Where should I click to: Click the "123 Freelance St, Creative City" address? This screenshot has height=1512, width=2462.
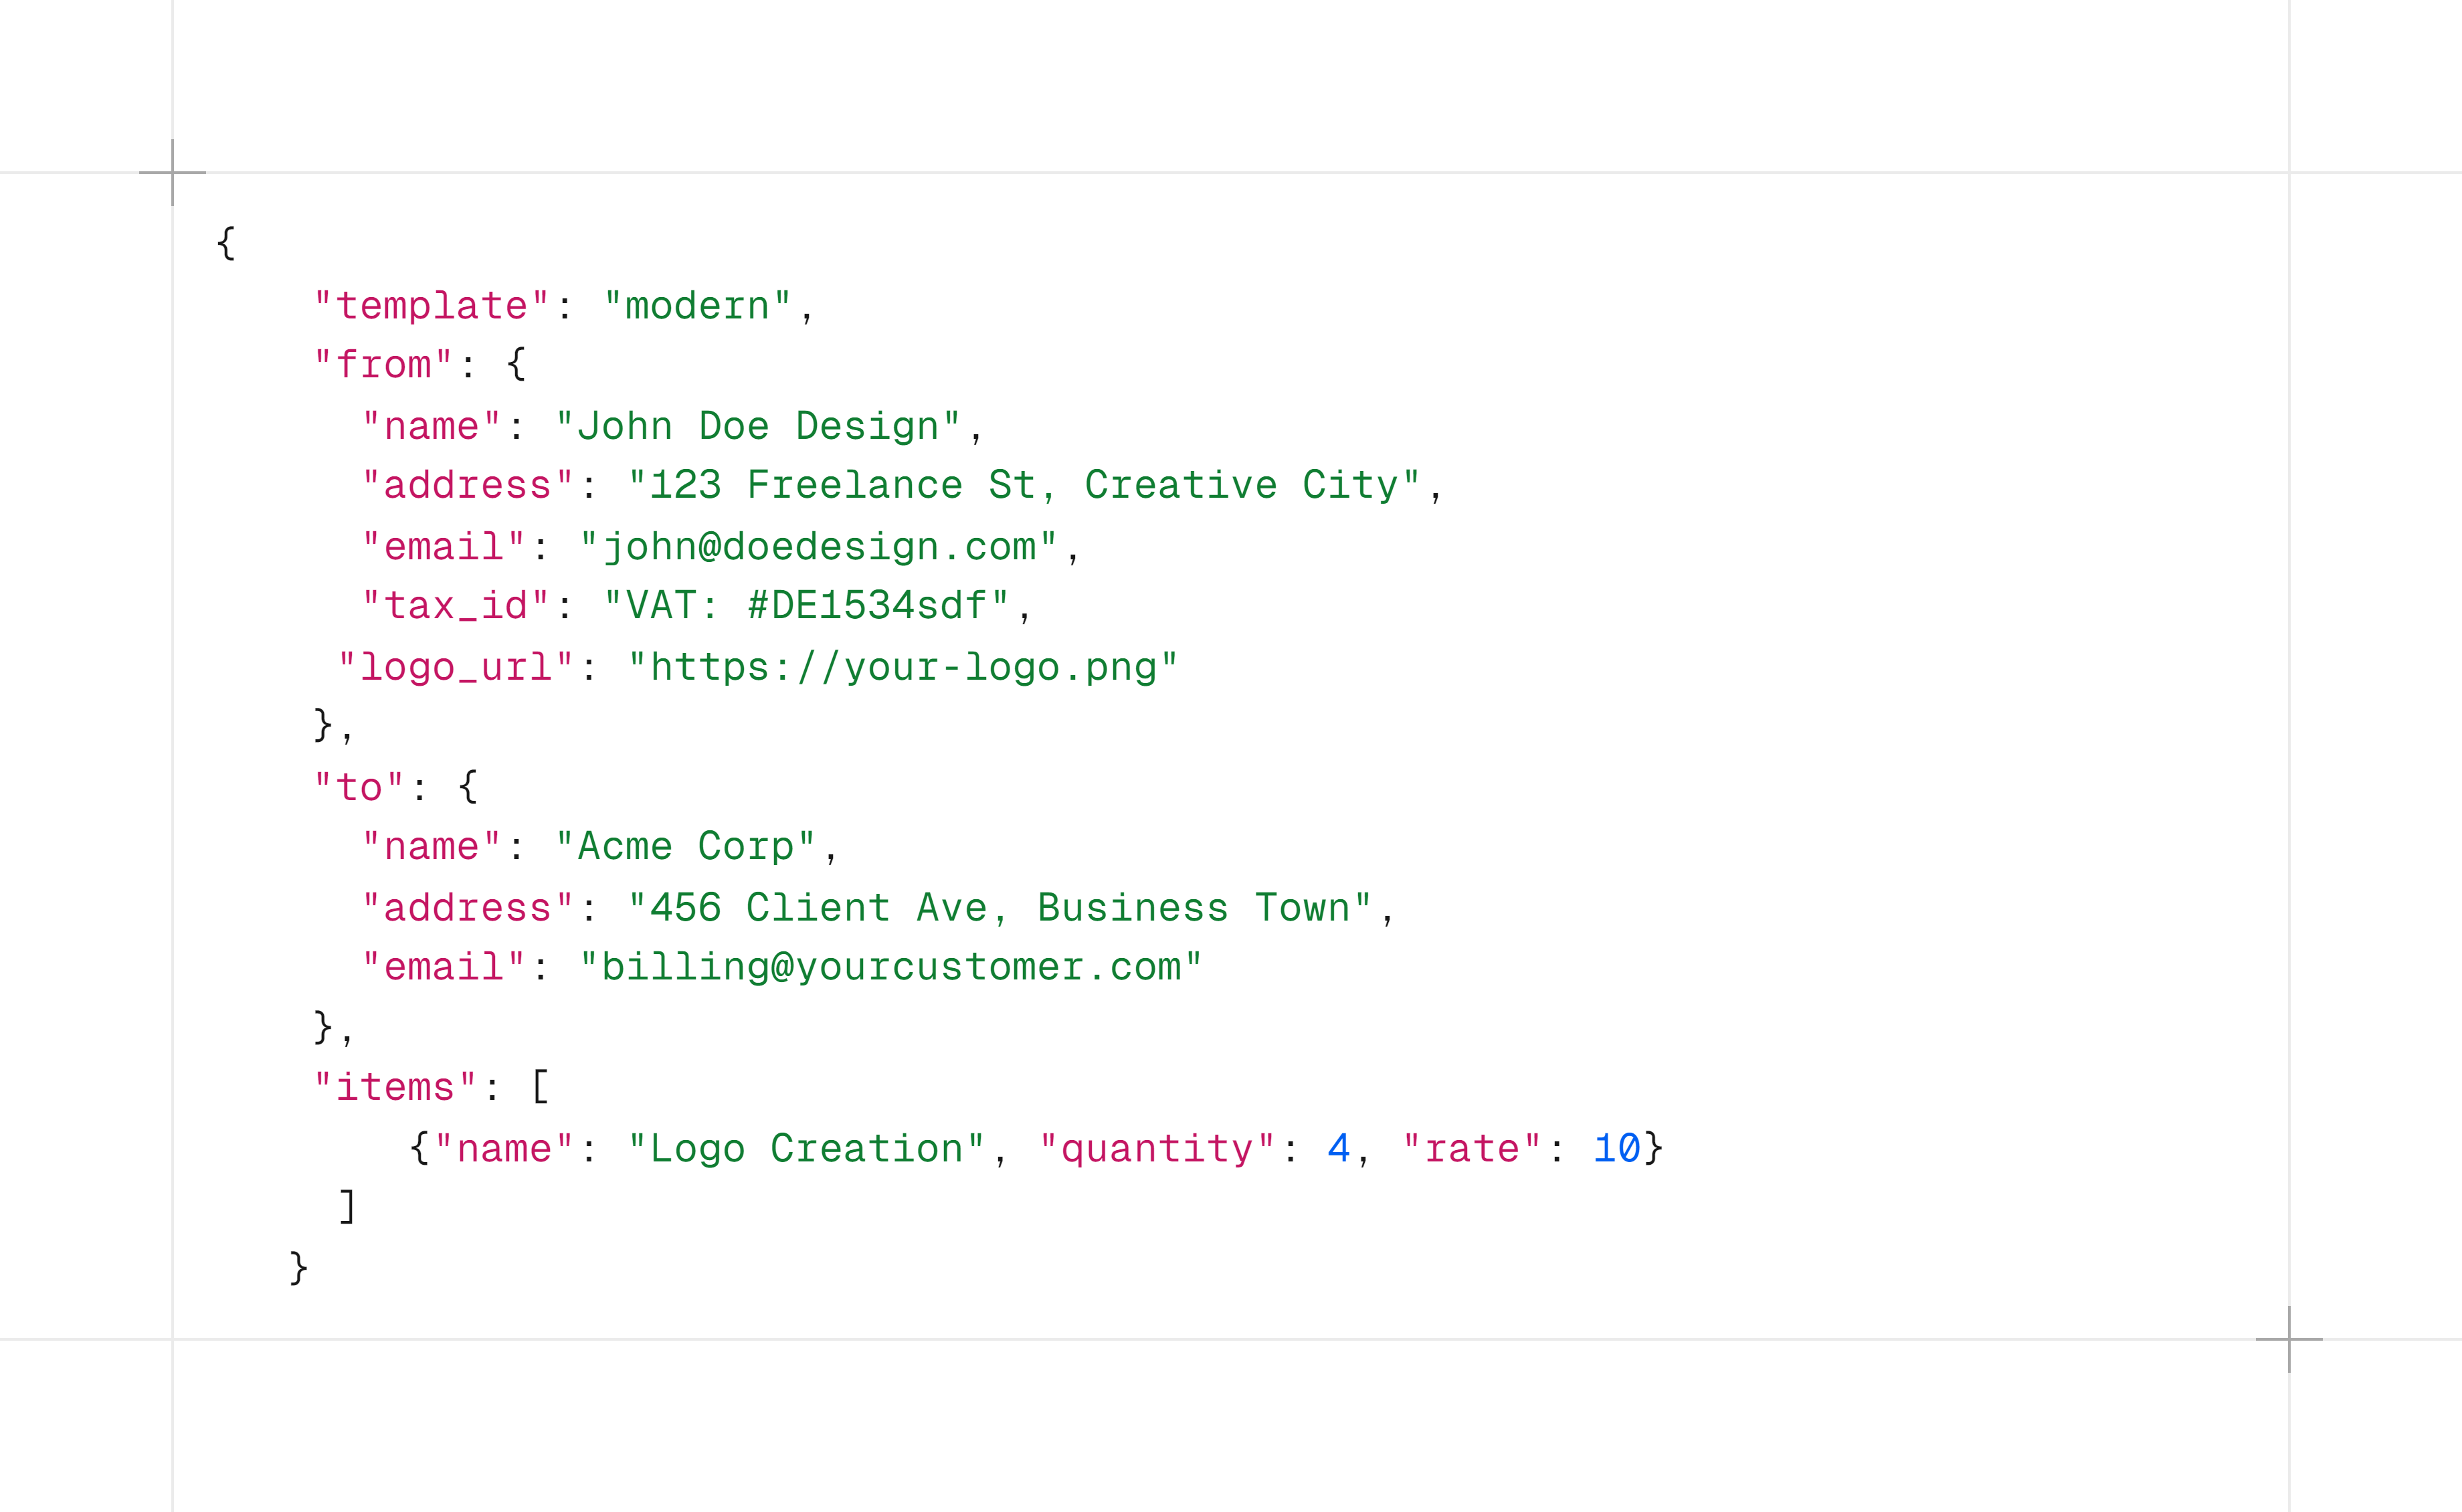pyautogui.click(x=1025, y=485)
